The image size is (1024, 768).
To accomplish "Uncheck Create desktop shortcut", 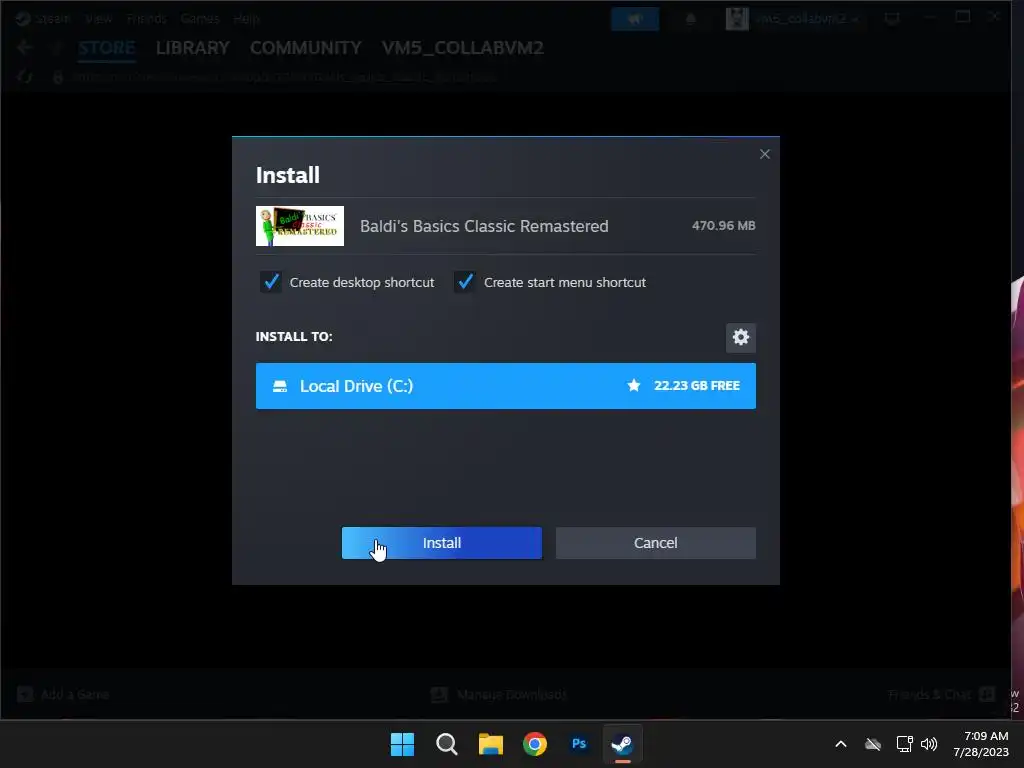I will point(271,282).
